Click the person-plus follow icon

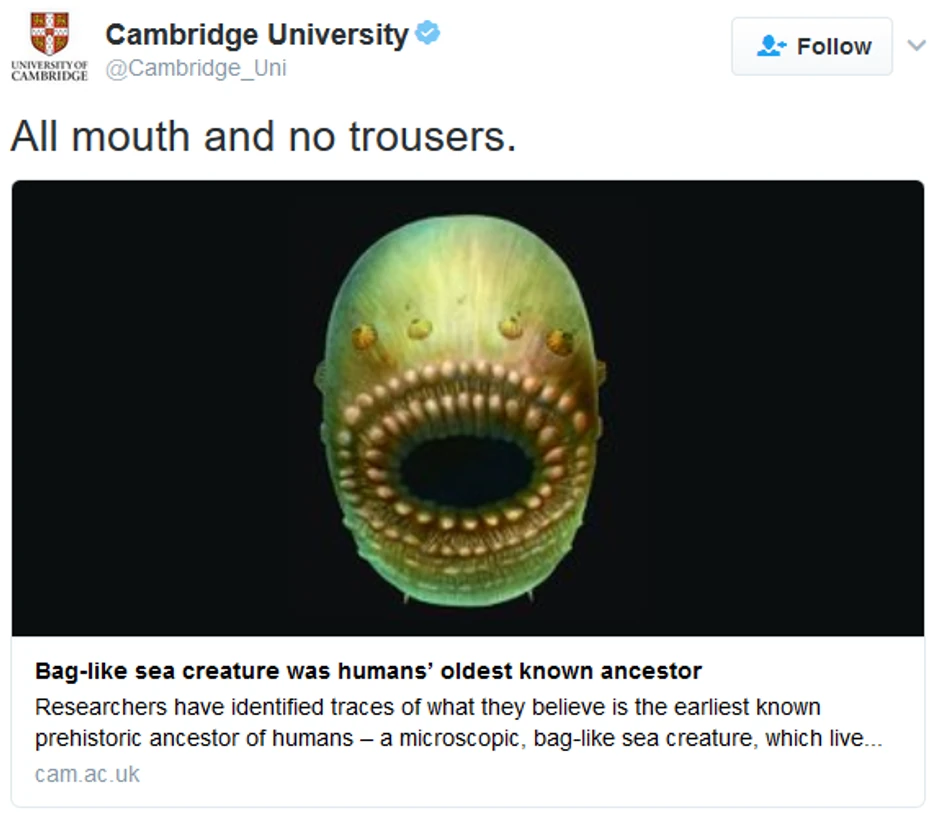pos(771,46)
